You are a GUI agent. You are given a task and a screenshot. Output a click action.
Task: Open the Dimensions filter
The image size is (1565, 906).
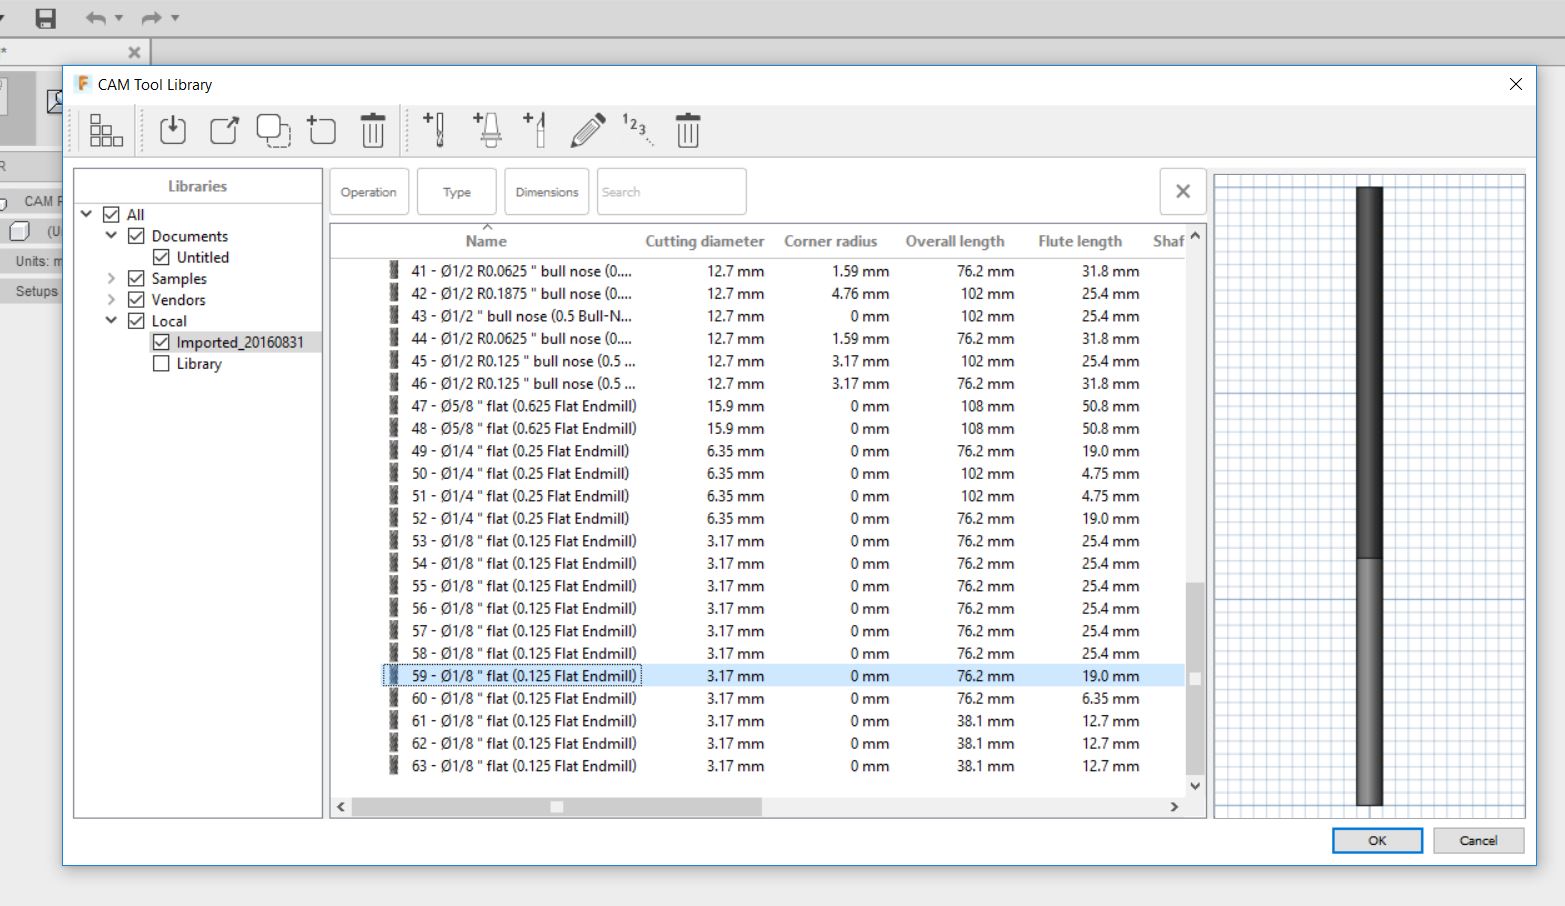tap(546, 191)
